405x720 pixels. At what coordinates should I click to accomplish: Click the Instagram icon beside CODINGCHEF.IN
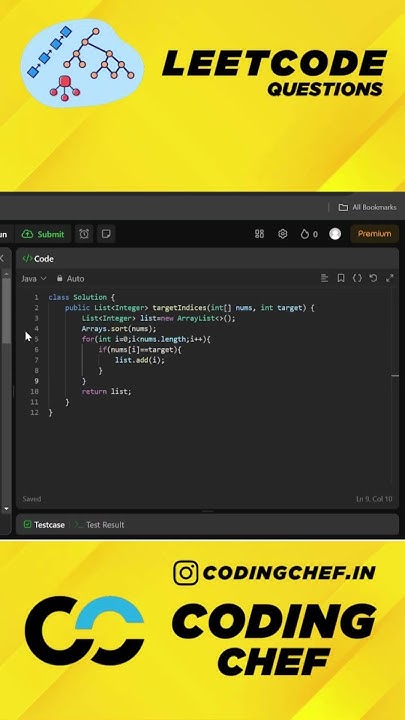(186, 573)
